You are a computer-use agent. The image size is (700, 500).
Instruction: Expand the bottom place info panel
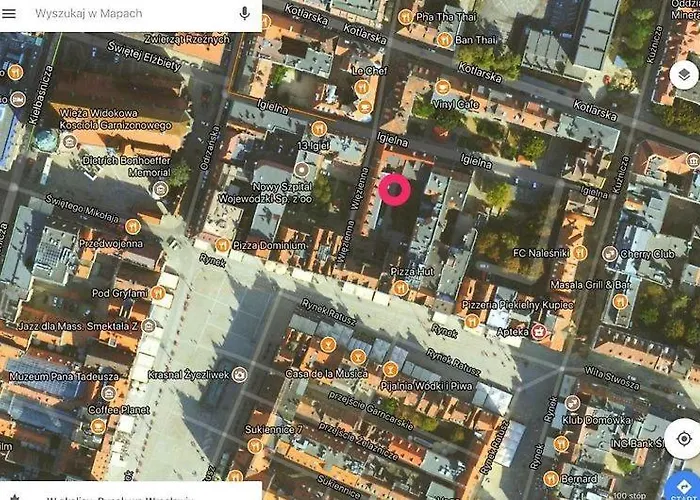[x=130, y=492]
